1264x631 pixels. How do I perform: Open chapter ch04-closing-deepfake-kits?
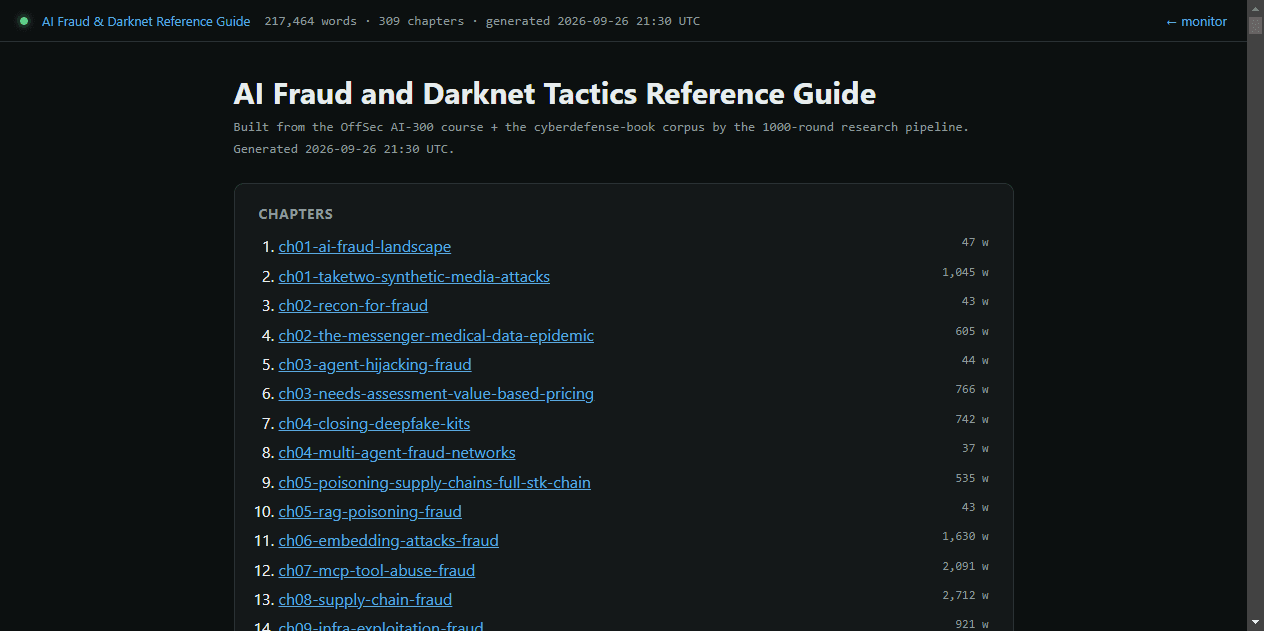(374, 424)
